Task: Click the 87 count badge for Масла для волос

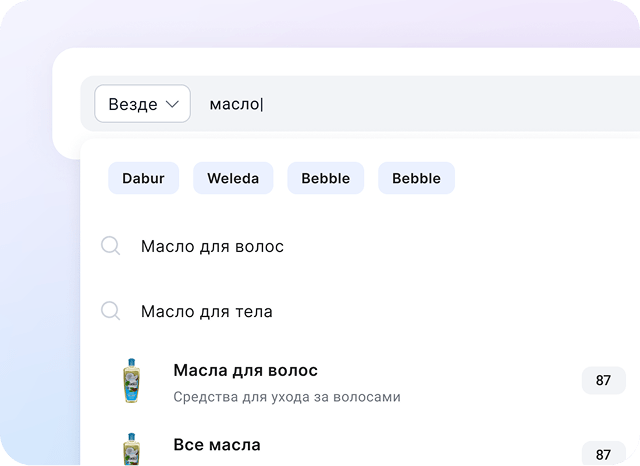Action: (604, 380)
